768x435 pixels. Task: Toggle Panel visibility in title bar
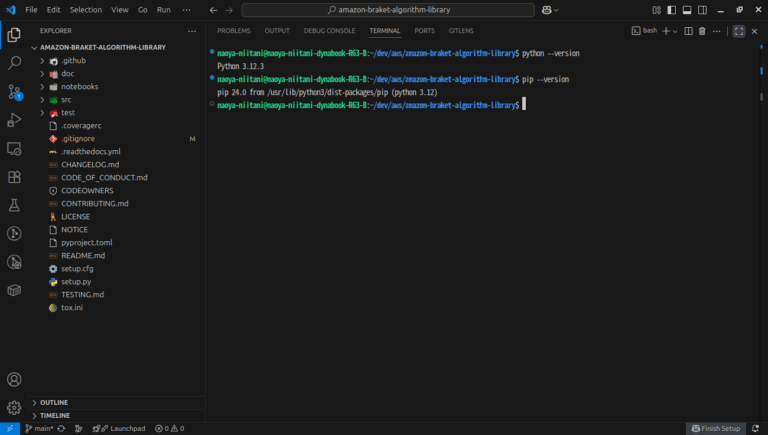687,10
